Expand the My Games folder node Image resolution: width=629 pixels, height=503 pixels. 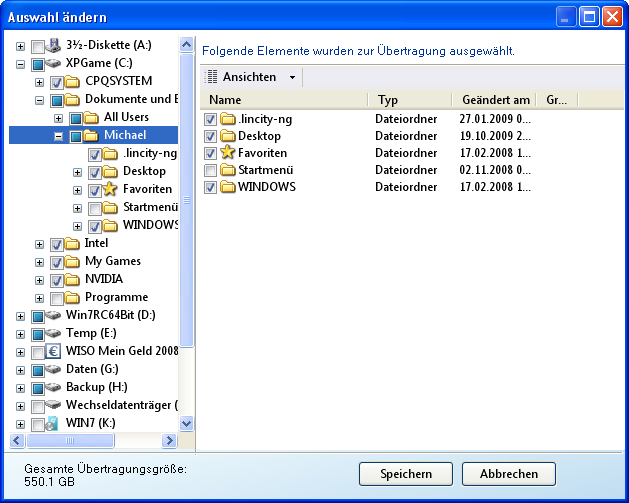(39, 262)
